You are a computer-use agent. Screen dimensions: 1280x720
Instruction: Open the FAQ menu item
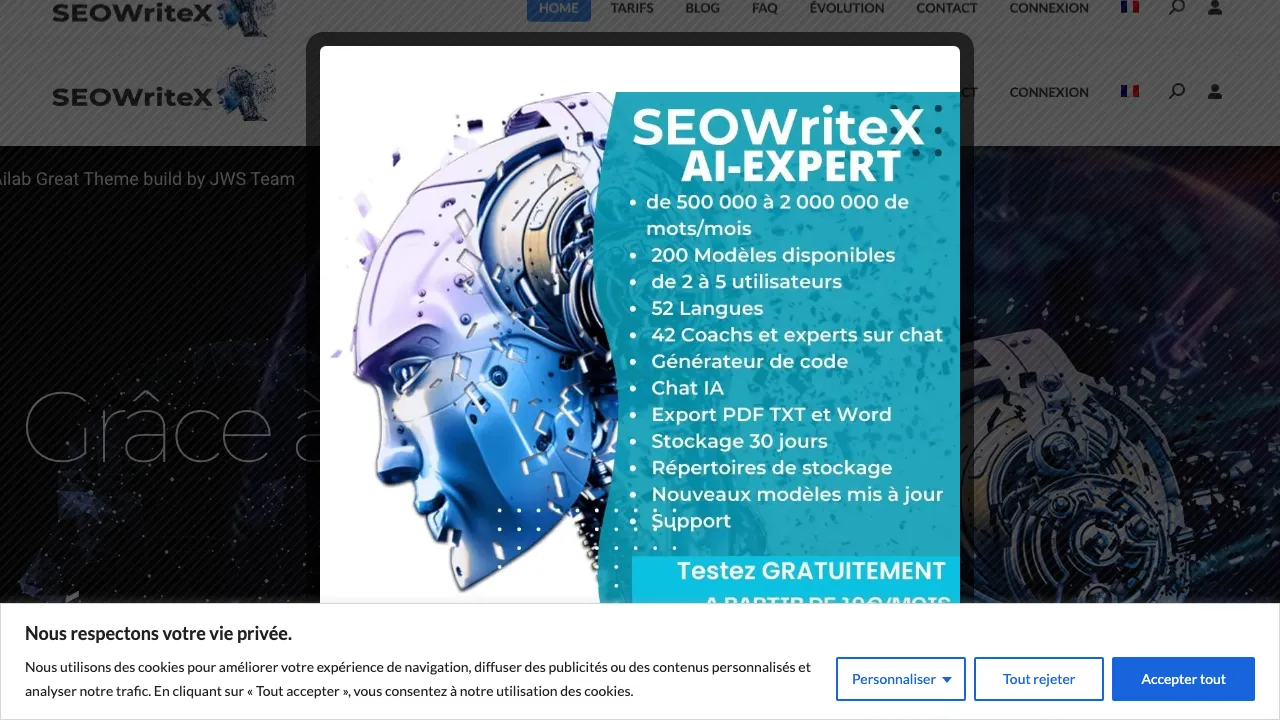(765, 8)
